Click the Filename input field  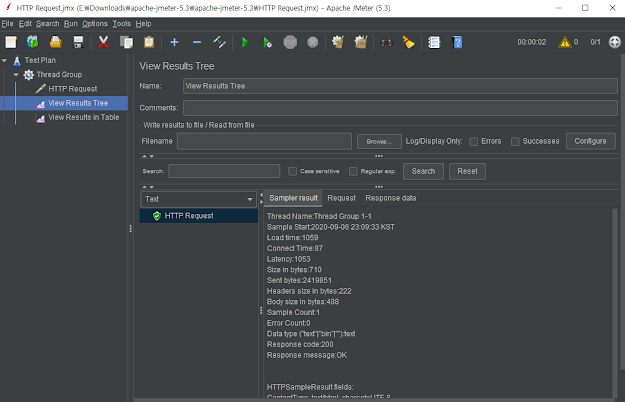click(264, 141)
